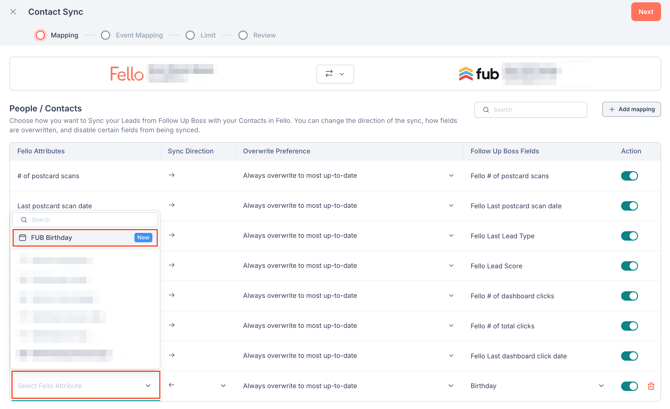
Task: Click the sync direction swap icon between logos
Action: [329, 74]
